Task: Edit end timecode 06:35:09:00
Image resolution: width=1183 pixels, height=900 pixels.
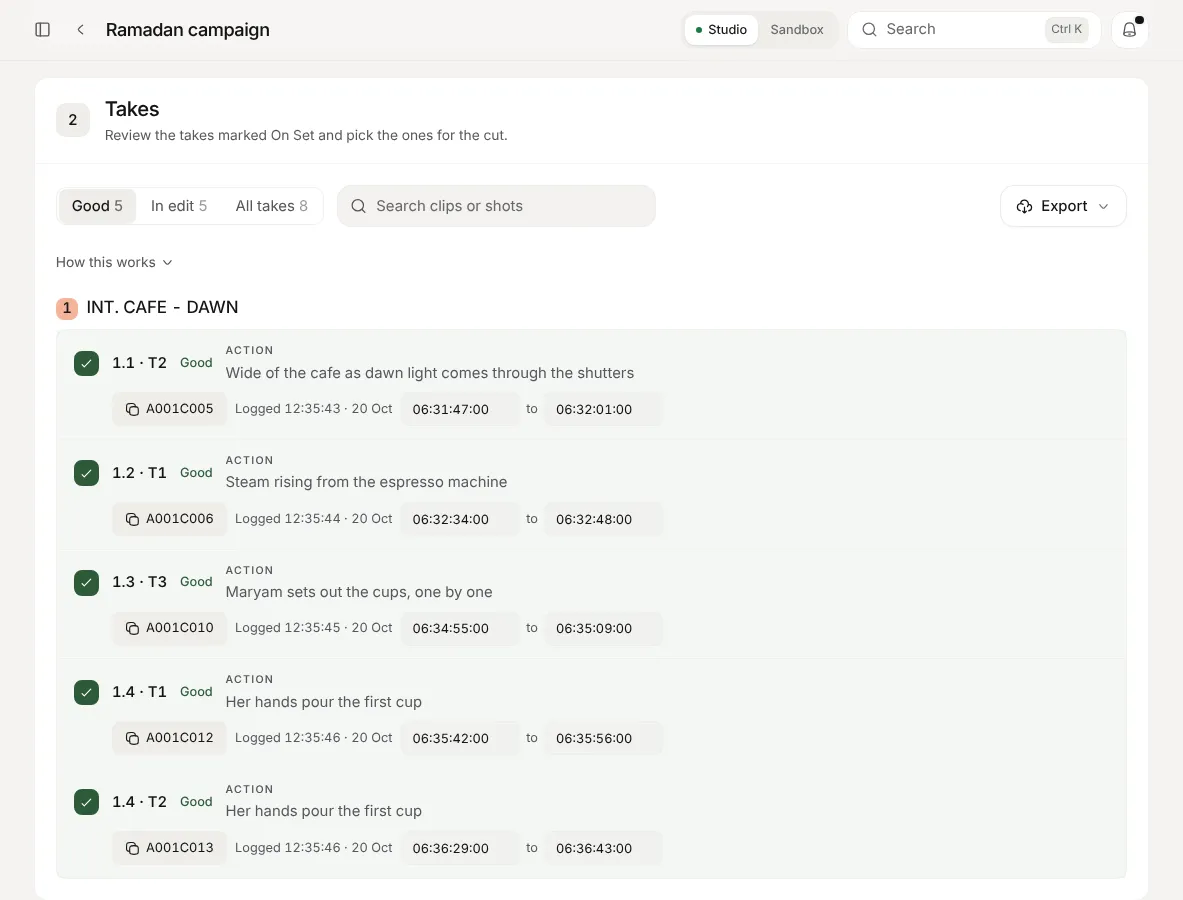Action: coord(603,628)
